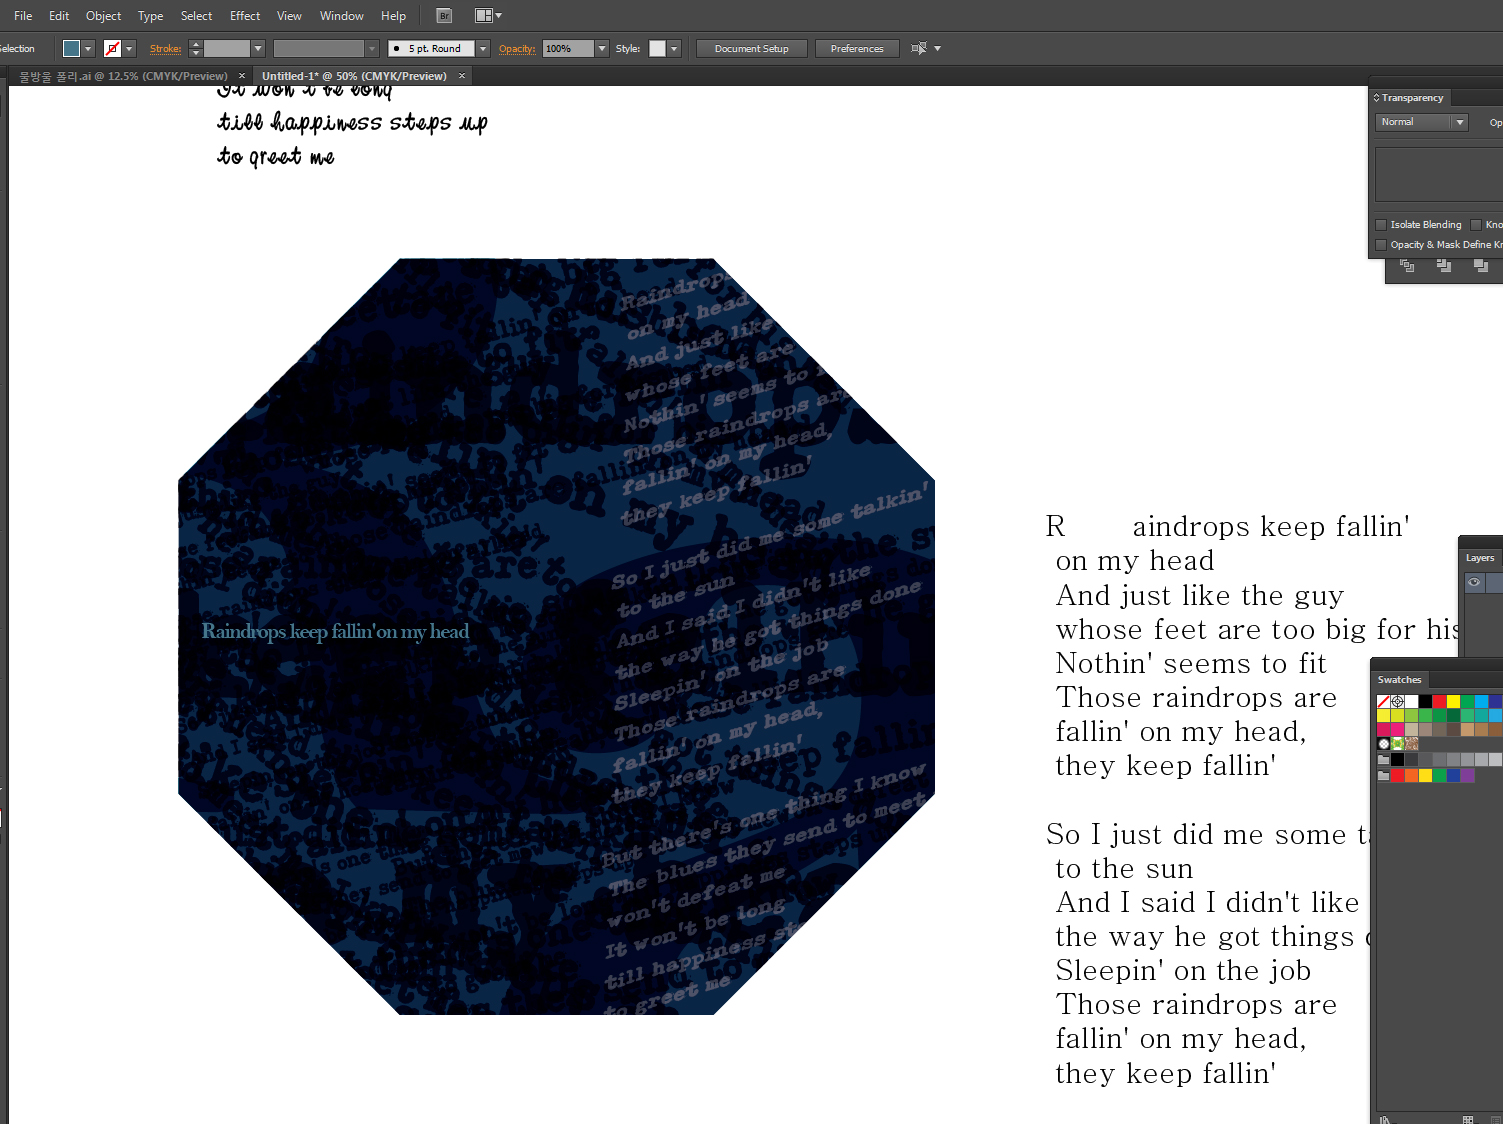The height and width of the screenshot is (1124, 1503).
Task: Open the Select menu
Action: pos(196,15)
